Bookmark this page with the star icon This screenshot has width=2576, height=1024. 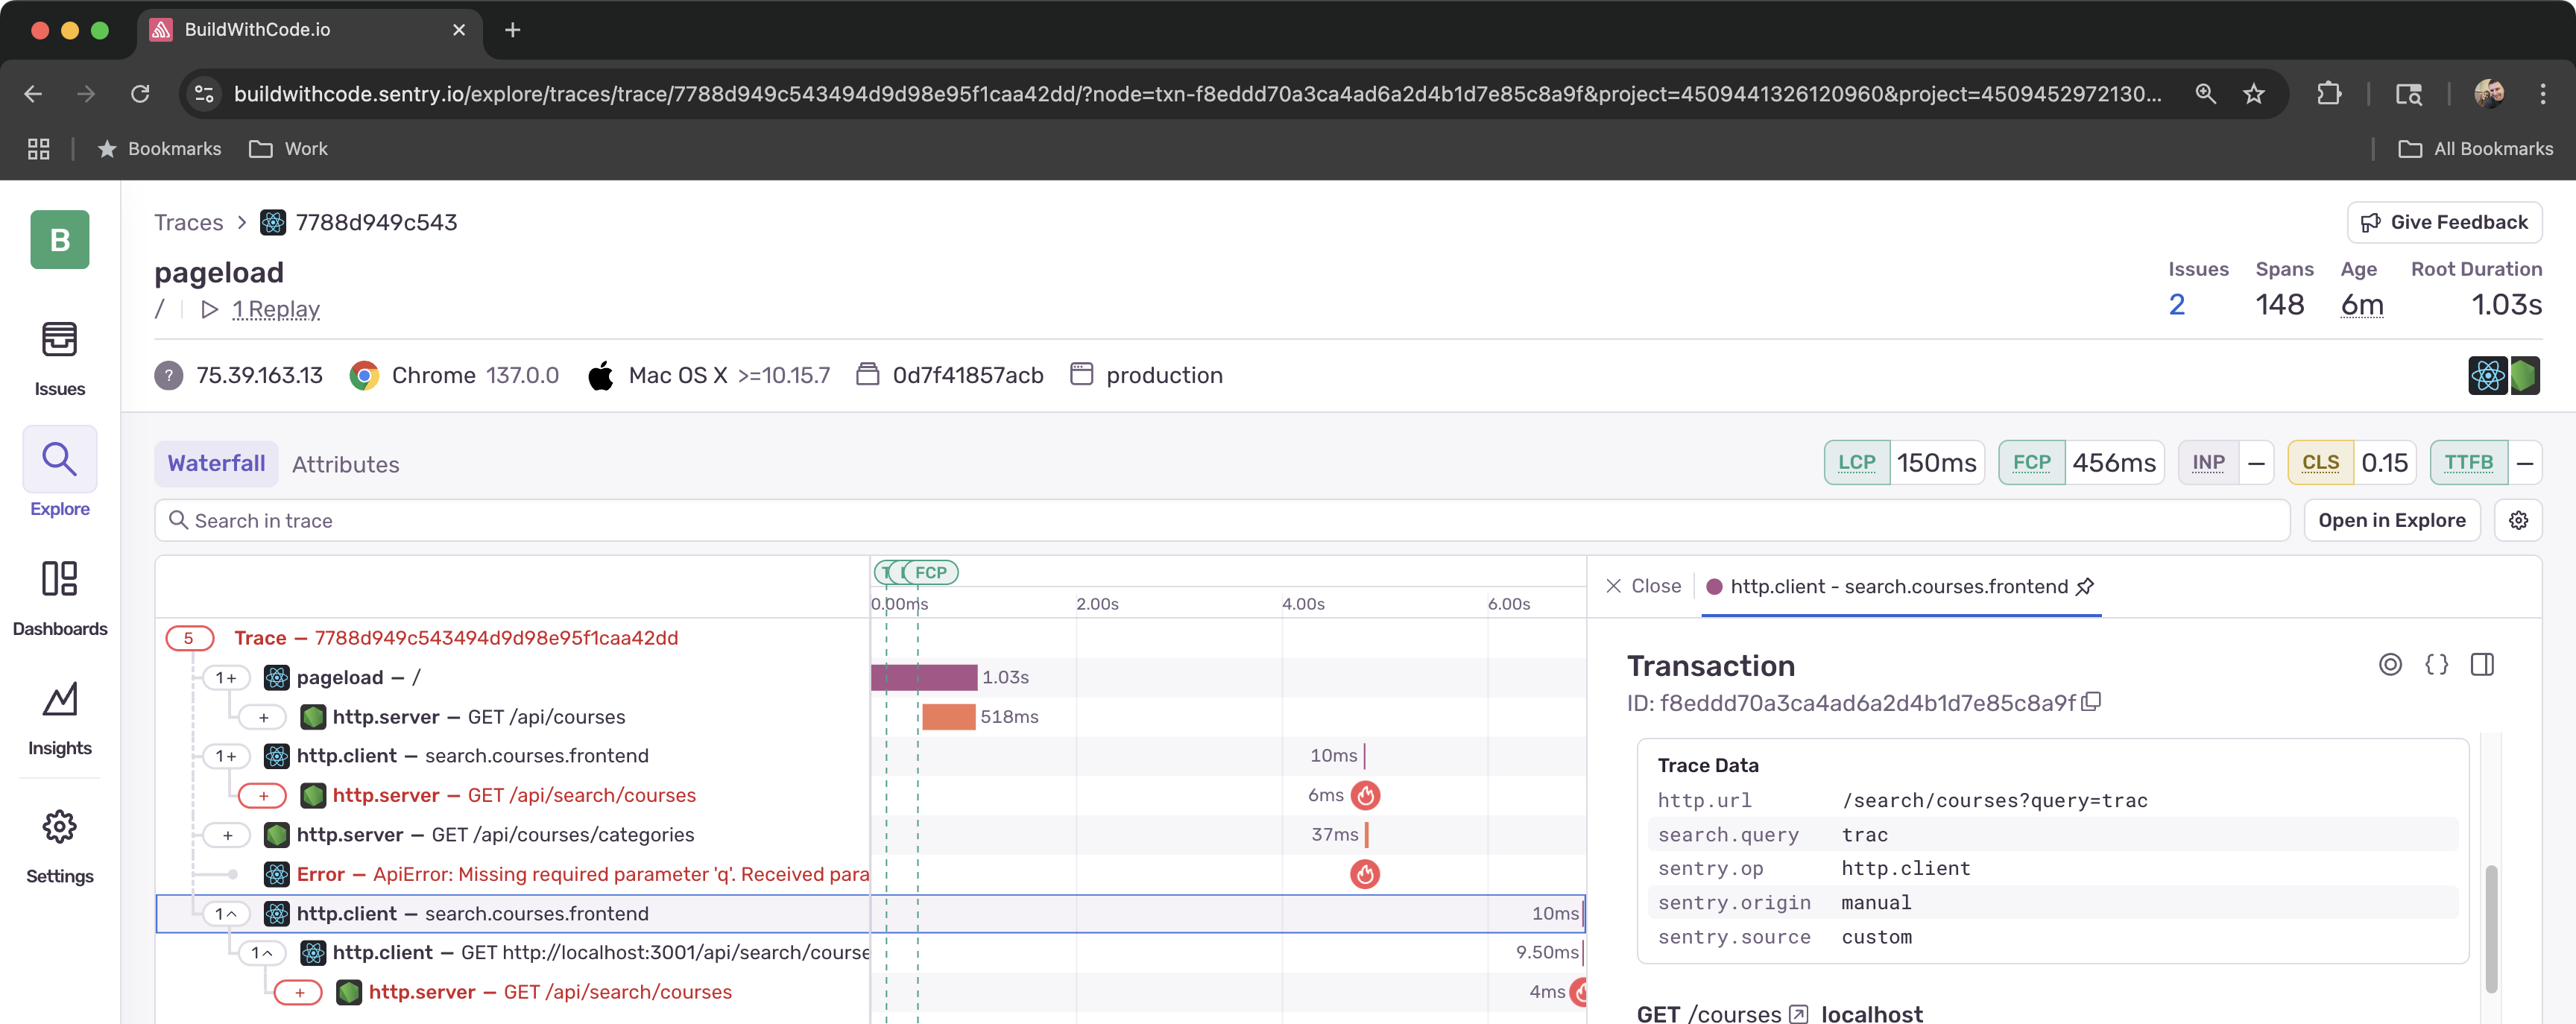pyautogui.click(x=2253, y=93)
